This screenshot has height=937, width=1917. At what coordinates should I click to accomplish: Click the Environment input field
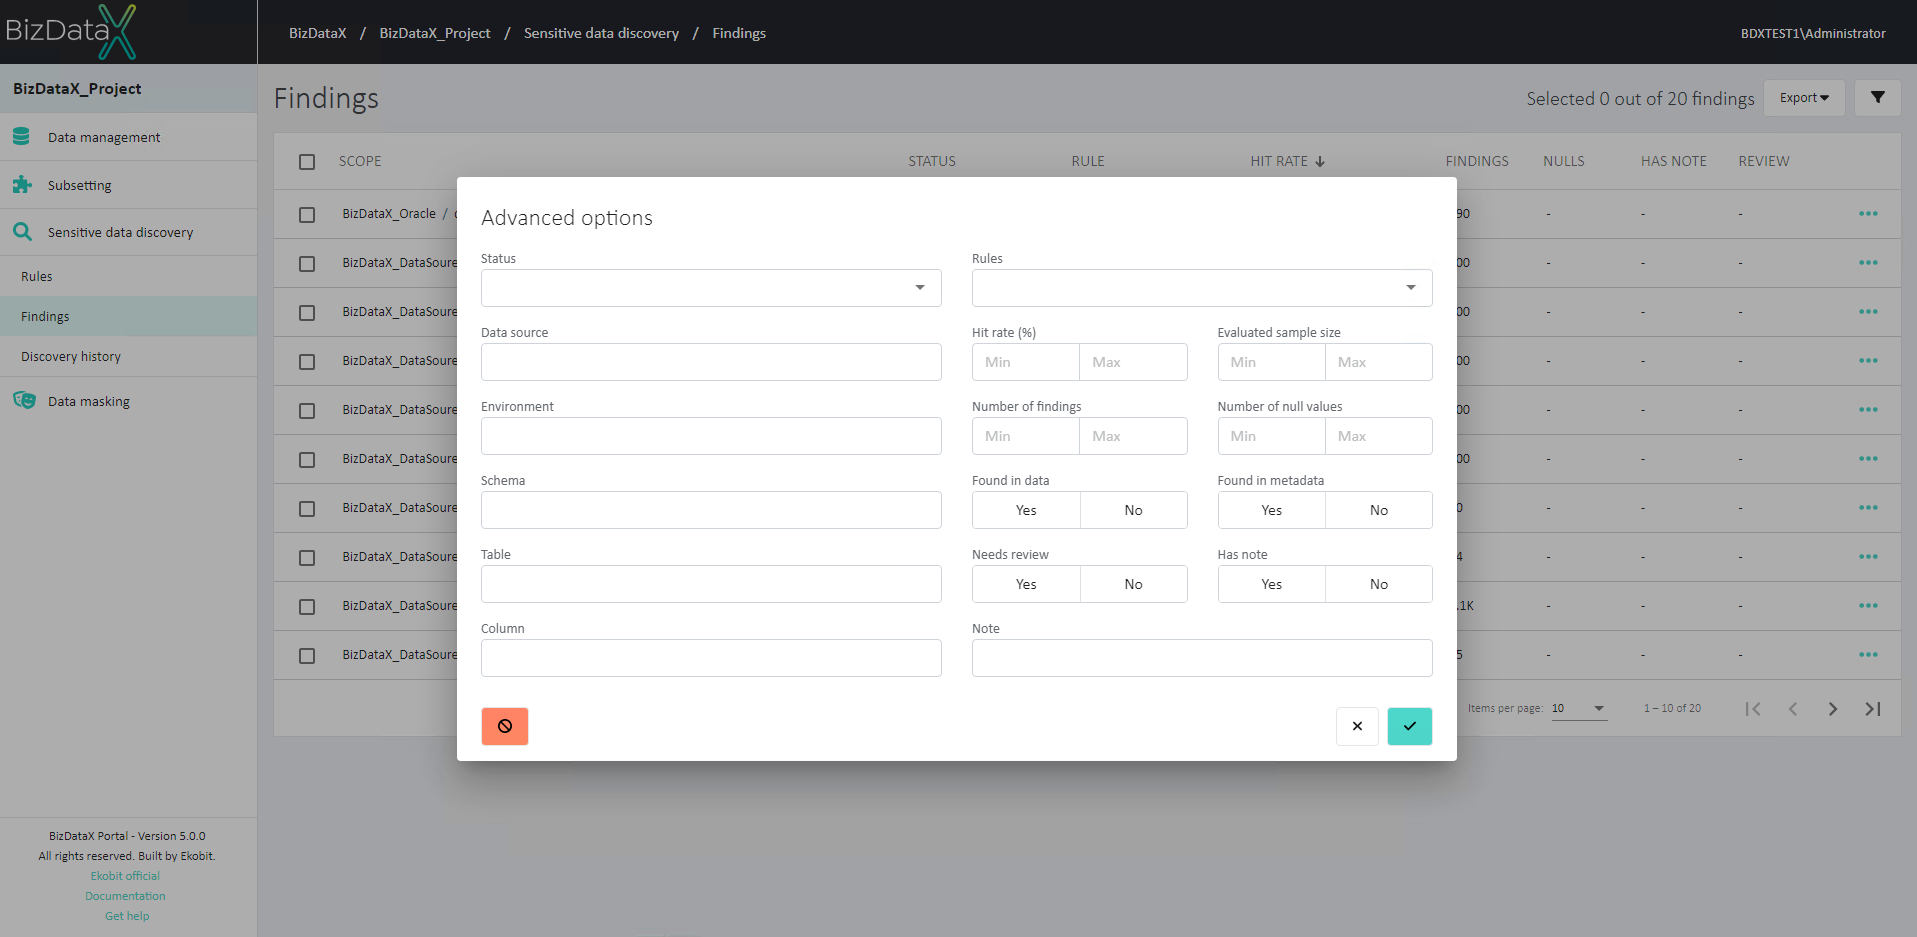[x=711, y=436]
